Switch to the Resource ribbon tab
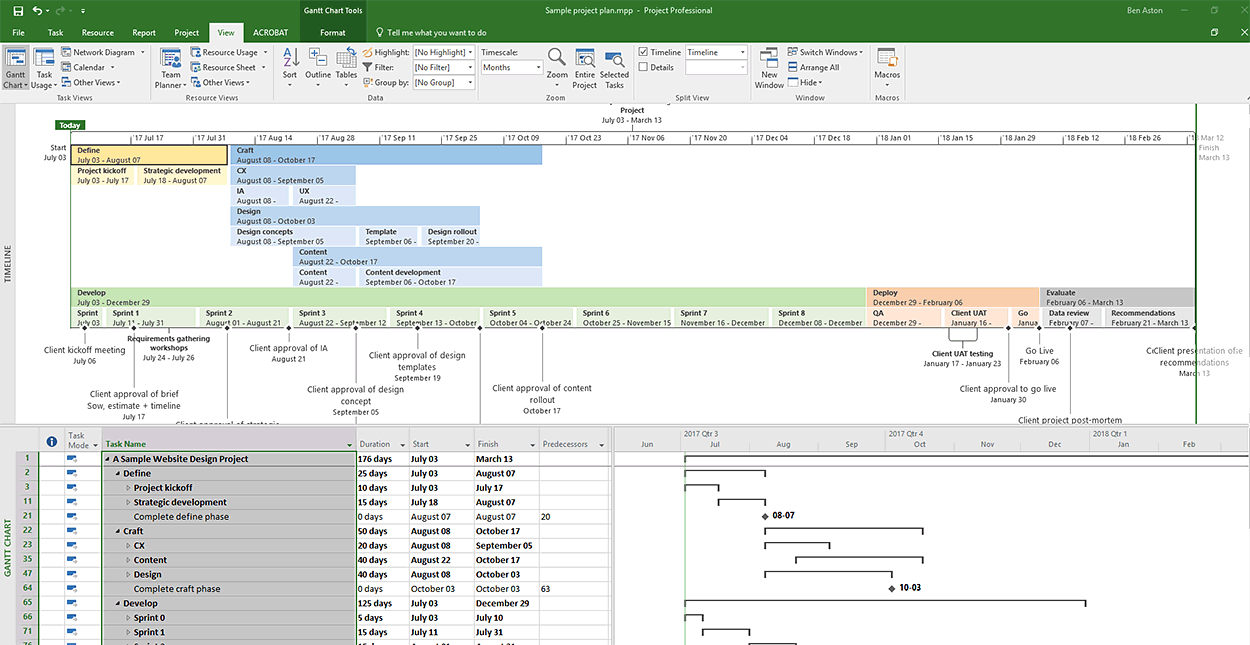1250x645 pixels. [x=97, y=33]
